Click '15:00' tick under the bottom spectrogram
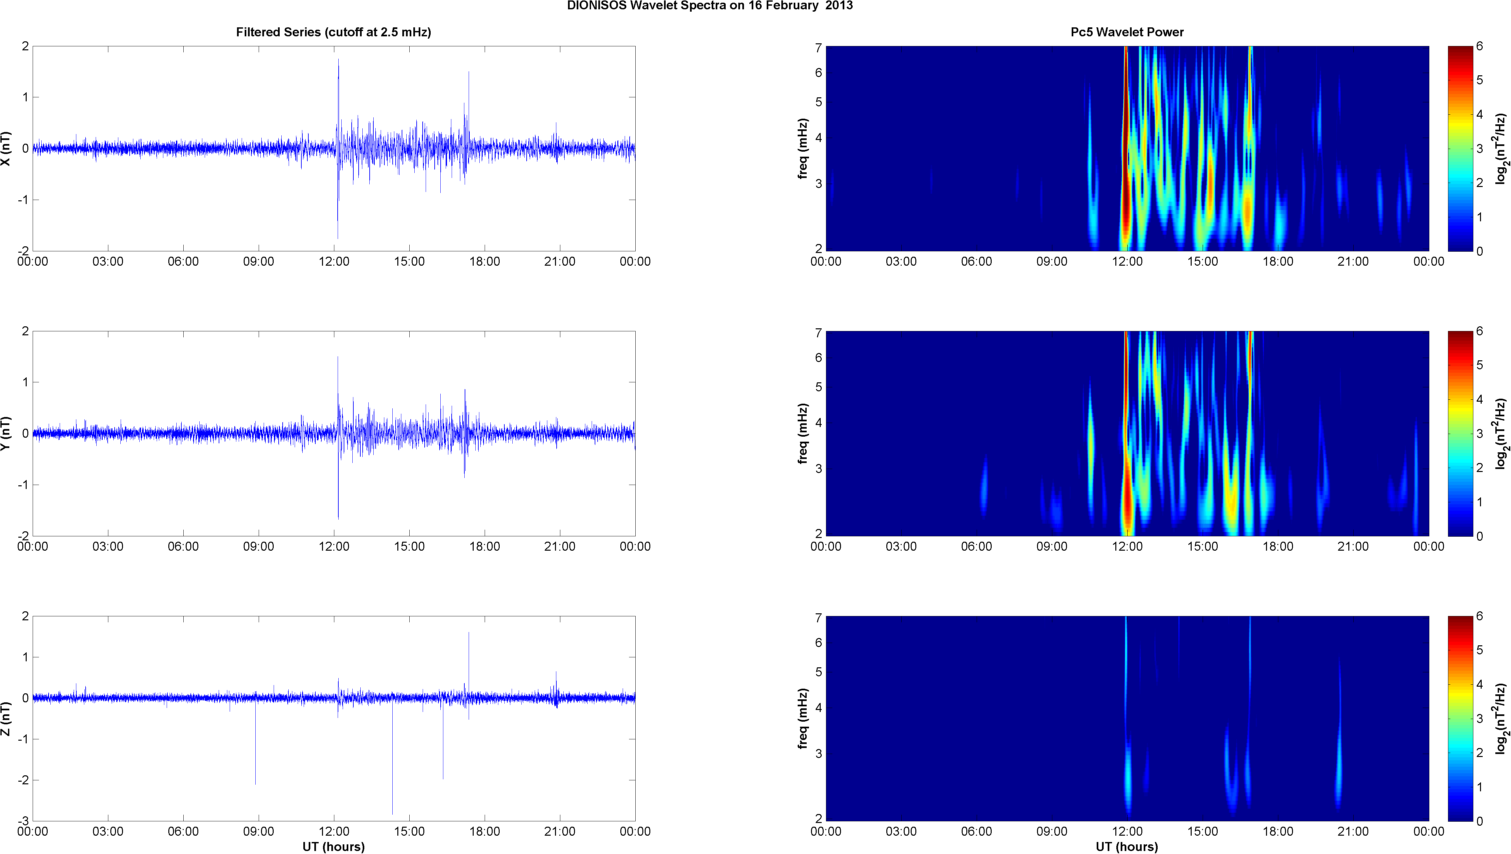 pos(1202,832)
